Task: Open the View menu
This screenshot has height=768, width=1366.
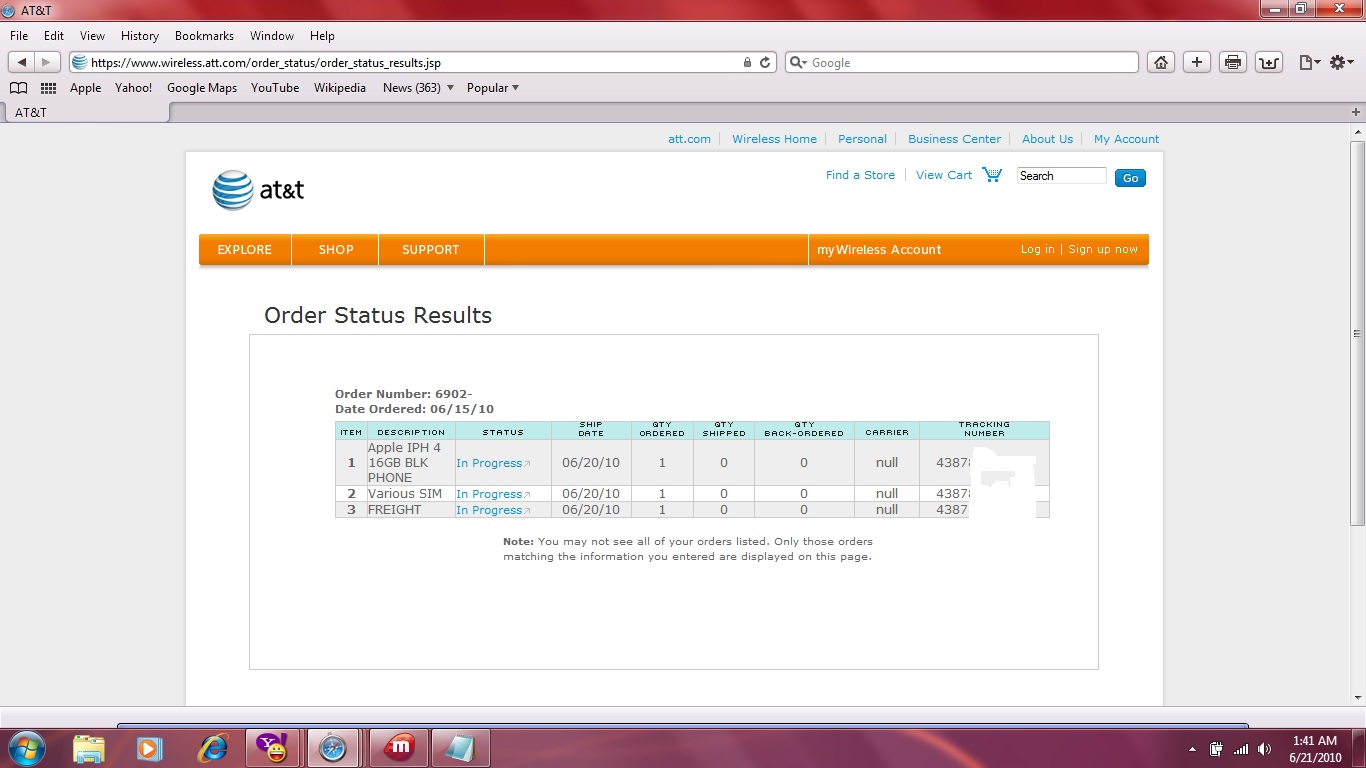Action: coord(92,36)
